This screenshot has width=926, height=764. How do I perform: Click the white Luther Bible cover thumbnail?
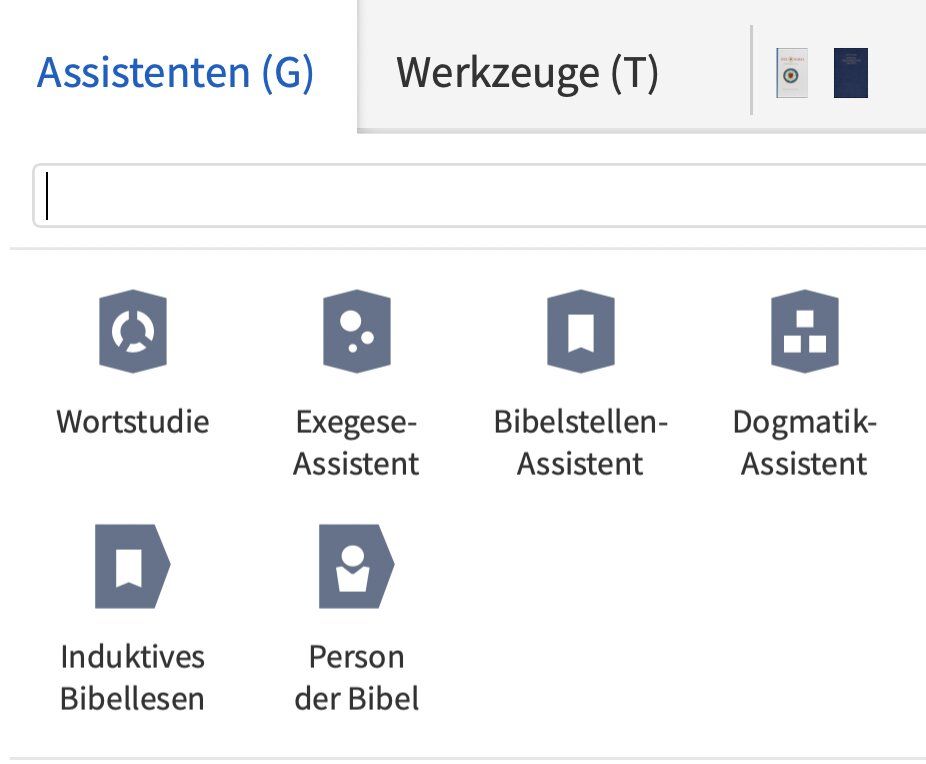[x=792, y=73]
